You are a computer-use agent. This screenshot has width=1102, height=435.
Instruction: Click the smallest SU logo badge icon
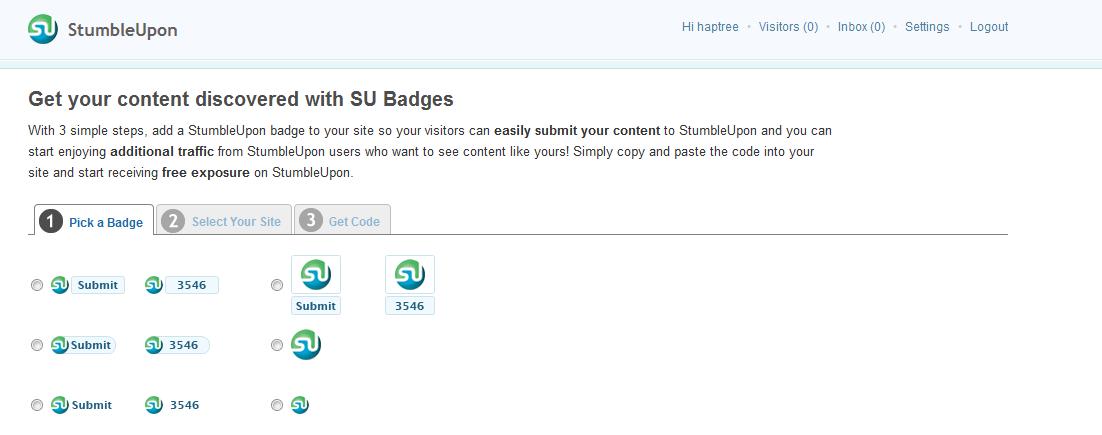click(299, 405)
